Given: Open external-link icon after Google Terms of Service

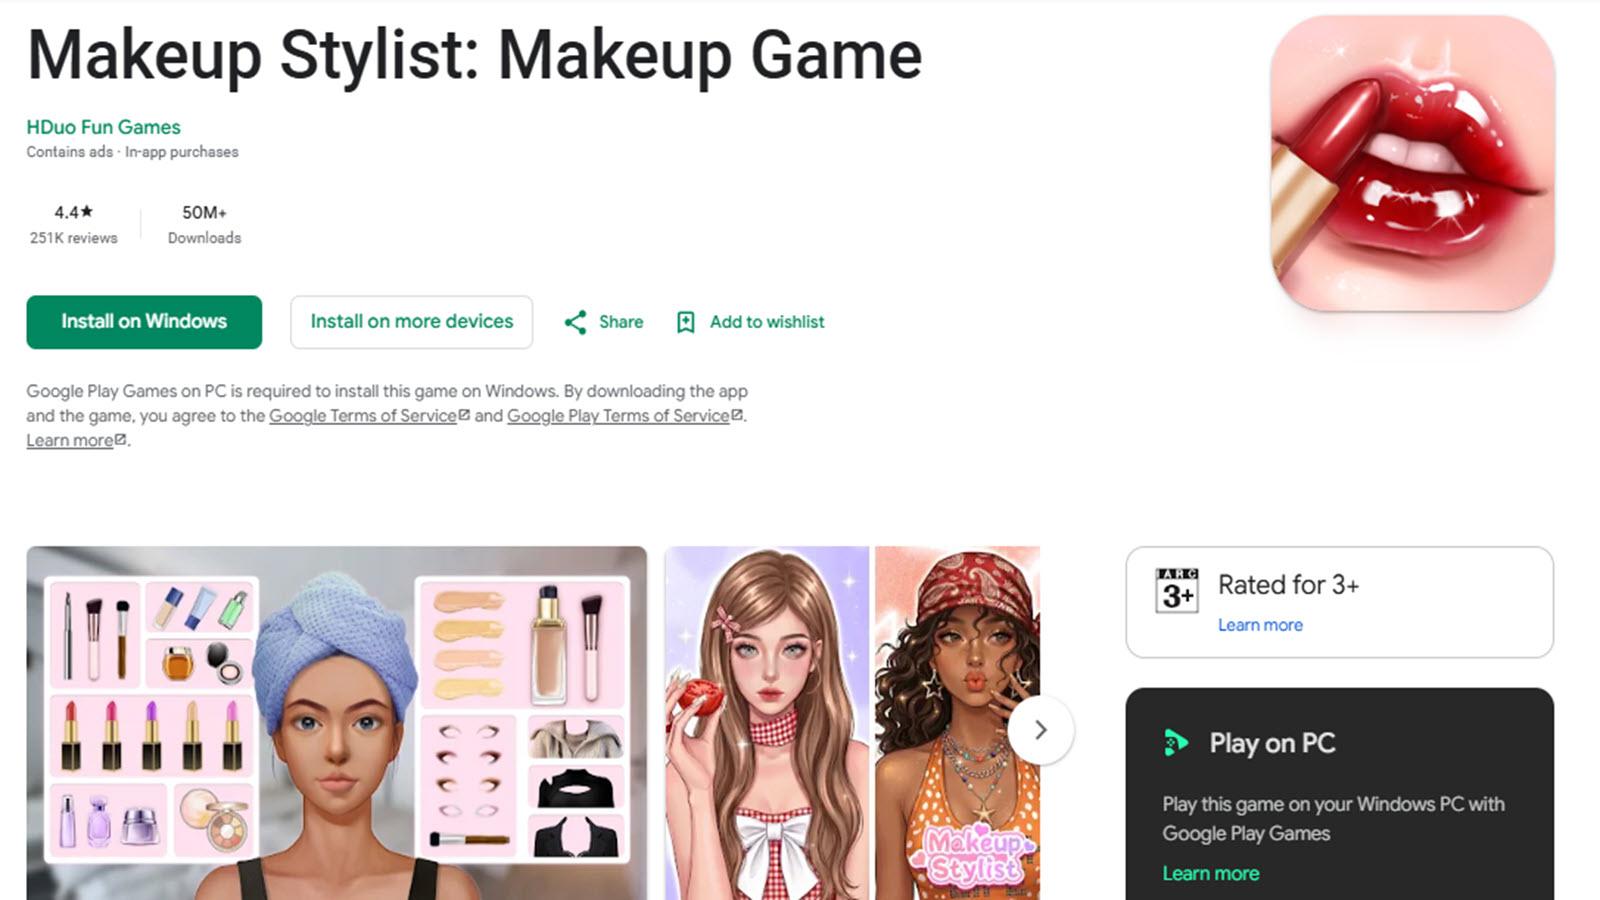Looking at the screenshot, I should point(464,414).
